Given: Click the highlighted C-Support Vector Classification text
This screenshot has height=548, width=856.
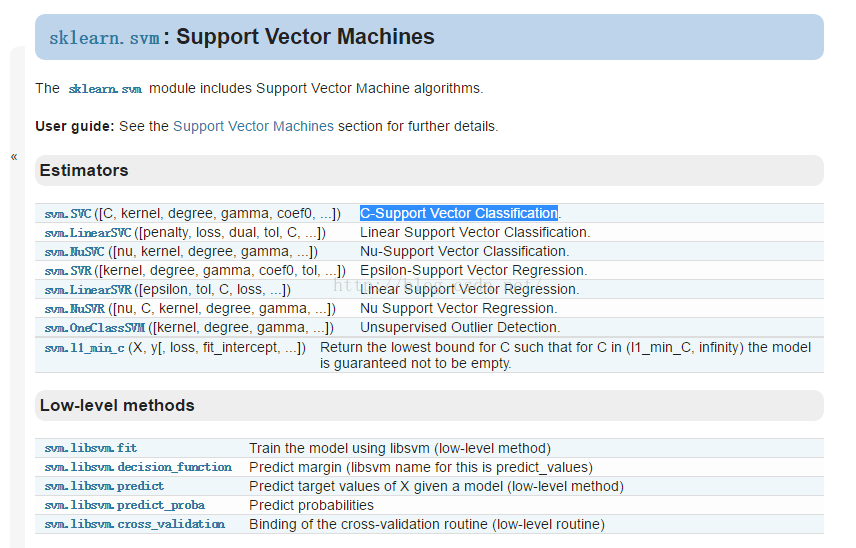Looking at the screenshot, I should point(459,213).
